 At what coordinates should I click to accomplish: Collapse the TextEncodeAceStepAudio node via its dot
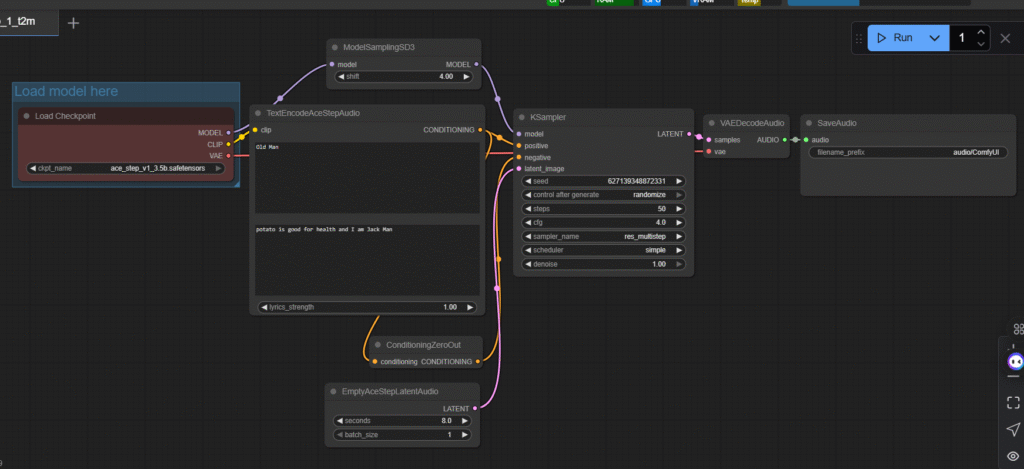tap(258, 113)
